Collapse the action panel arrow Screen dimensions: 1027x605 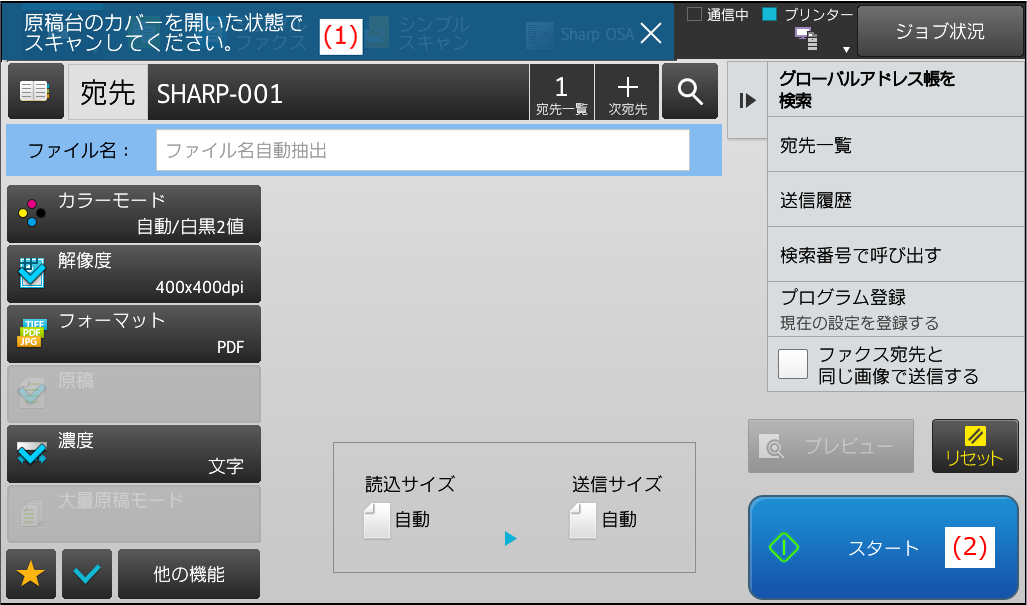coord(747,100)
